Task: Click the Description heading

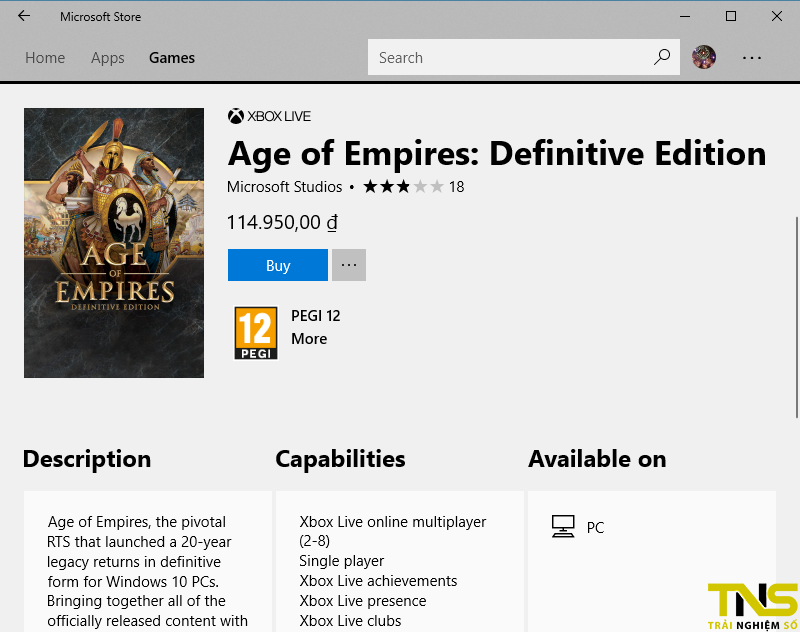Action: tap(87, 459)
